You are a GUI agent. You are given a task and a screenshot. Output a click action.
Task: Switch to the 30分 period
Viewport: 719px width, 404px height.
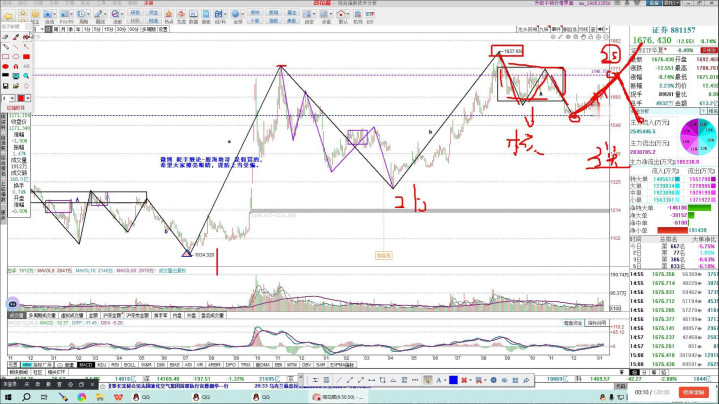[121, 29]
